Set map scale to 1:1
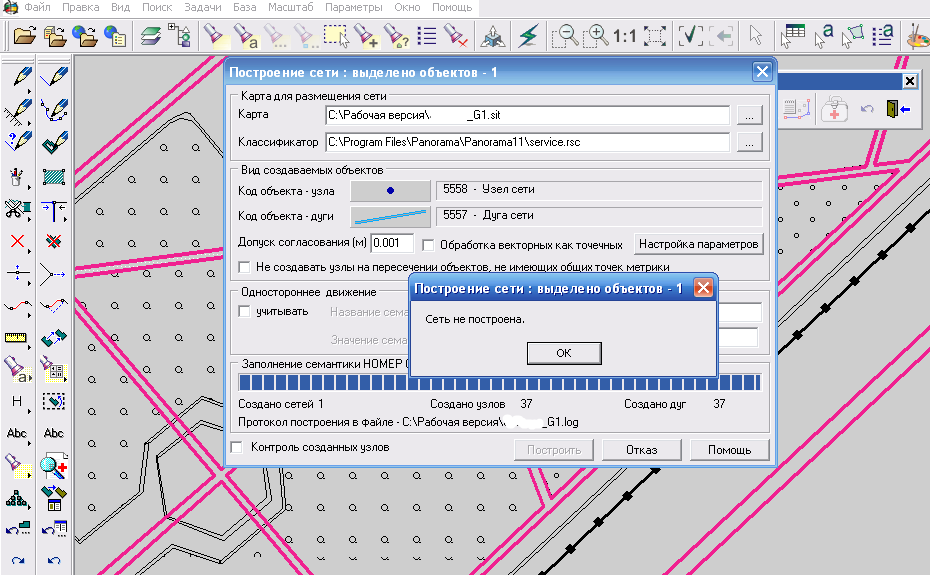 [x=625, y=37]
